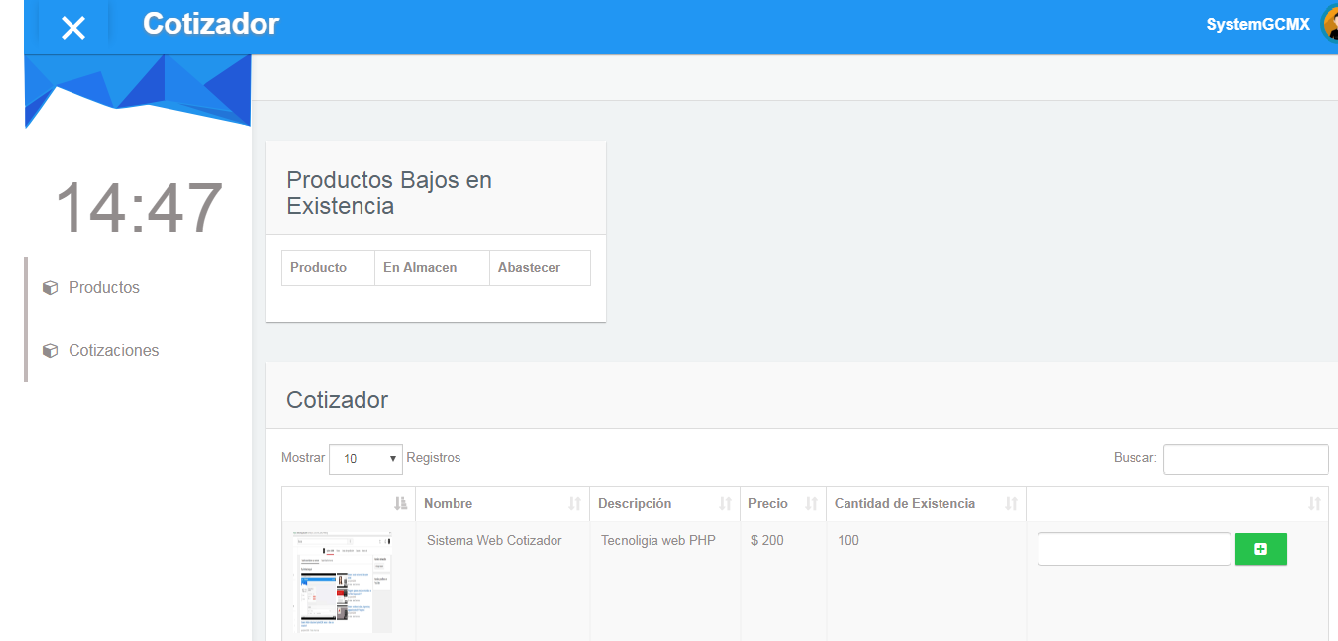Open the Productos menu item
Viewport: 1338px width, 641px height.
coord(104,288)
